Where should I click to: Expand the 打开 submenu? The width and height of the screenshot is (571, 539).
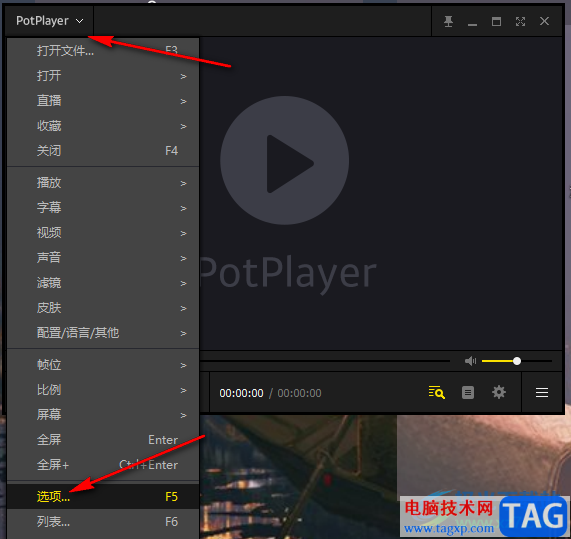[x=103, y=76]
